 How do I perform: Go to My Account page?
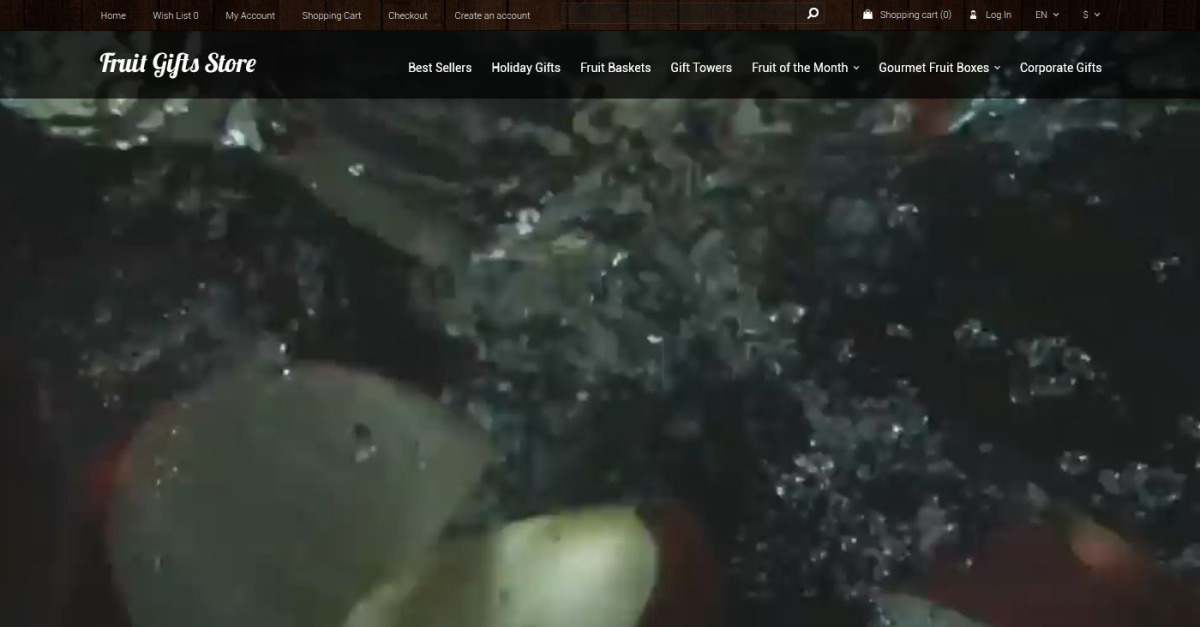click(250, 15)
